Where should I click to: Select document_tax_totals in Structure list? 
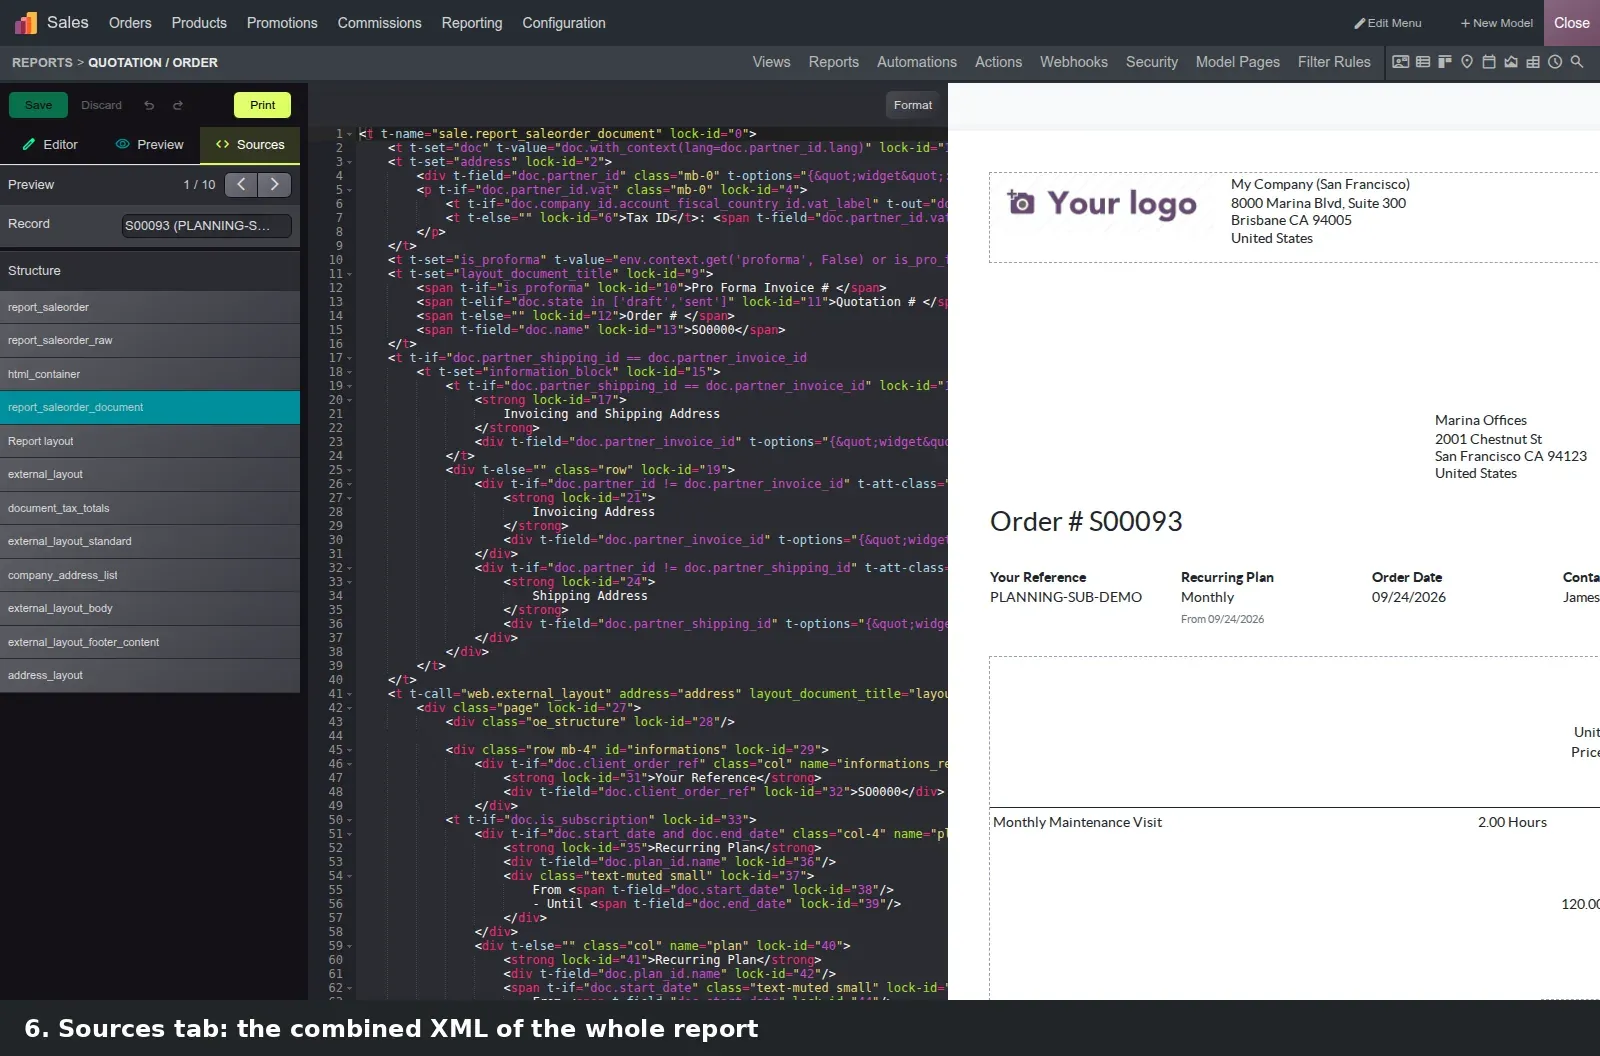[x=150, y=508]
